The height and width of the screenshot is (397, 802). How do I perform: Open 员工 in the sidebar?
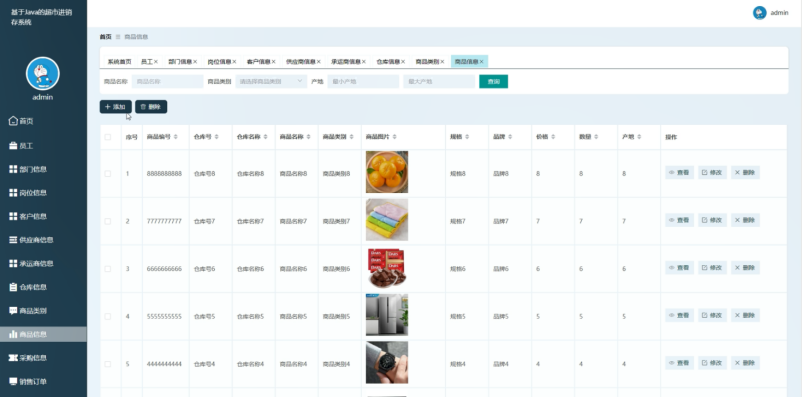[21, 146]
